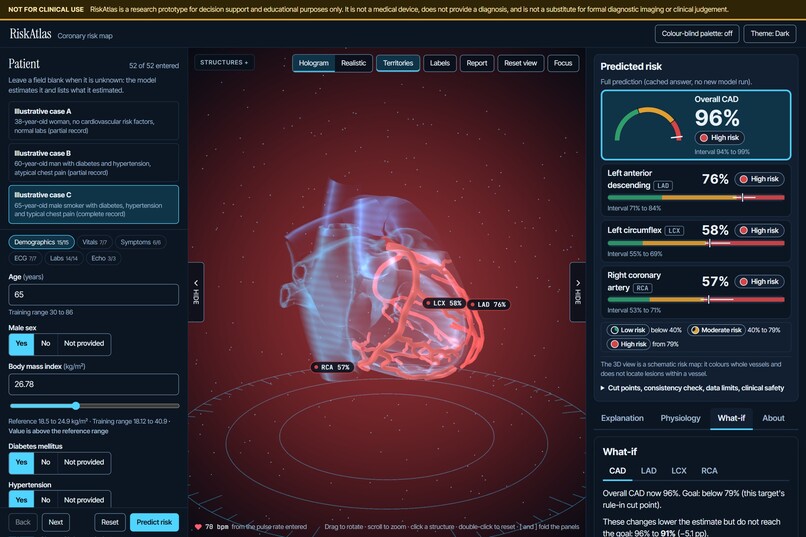Open the Echo 3/3 section
This screenshot has width=806, height=537.
click(103, 258)
